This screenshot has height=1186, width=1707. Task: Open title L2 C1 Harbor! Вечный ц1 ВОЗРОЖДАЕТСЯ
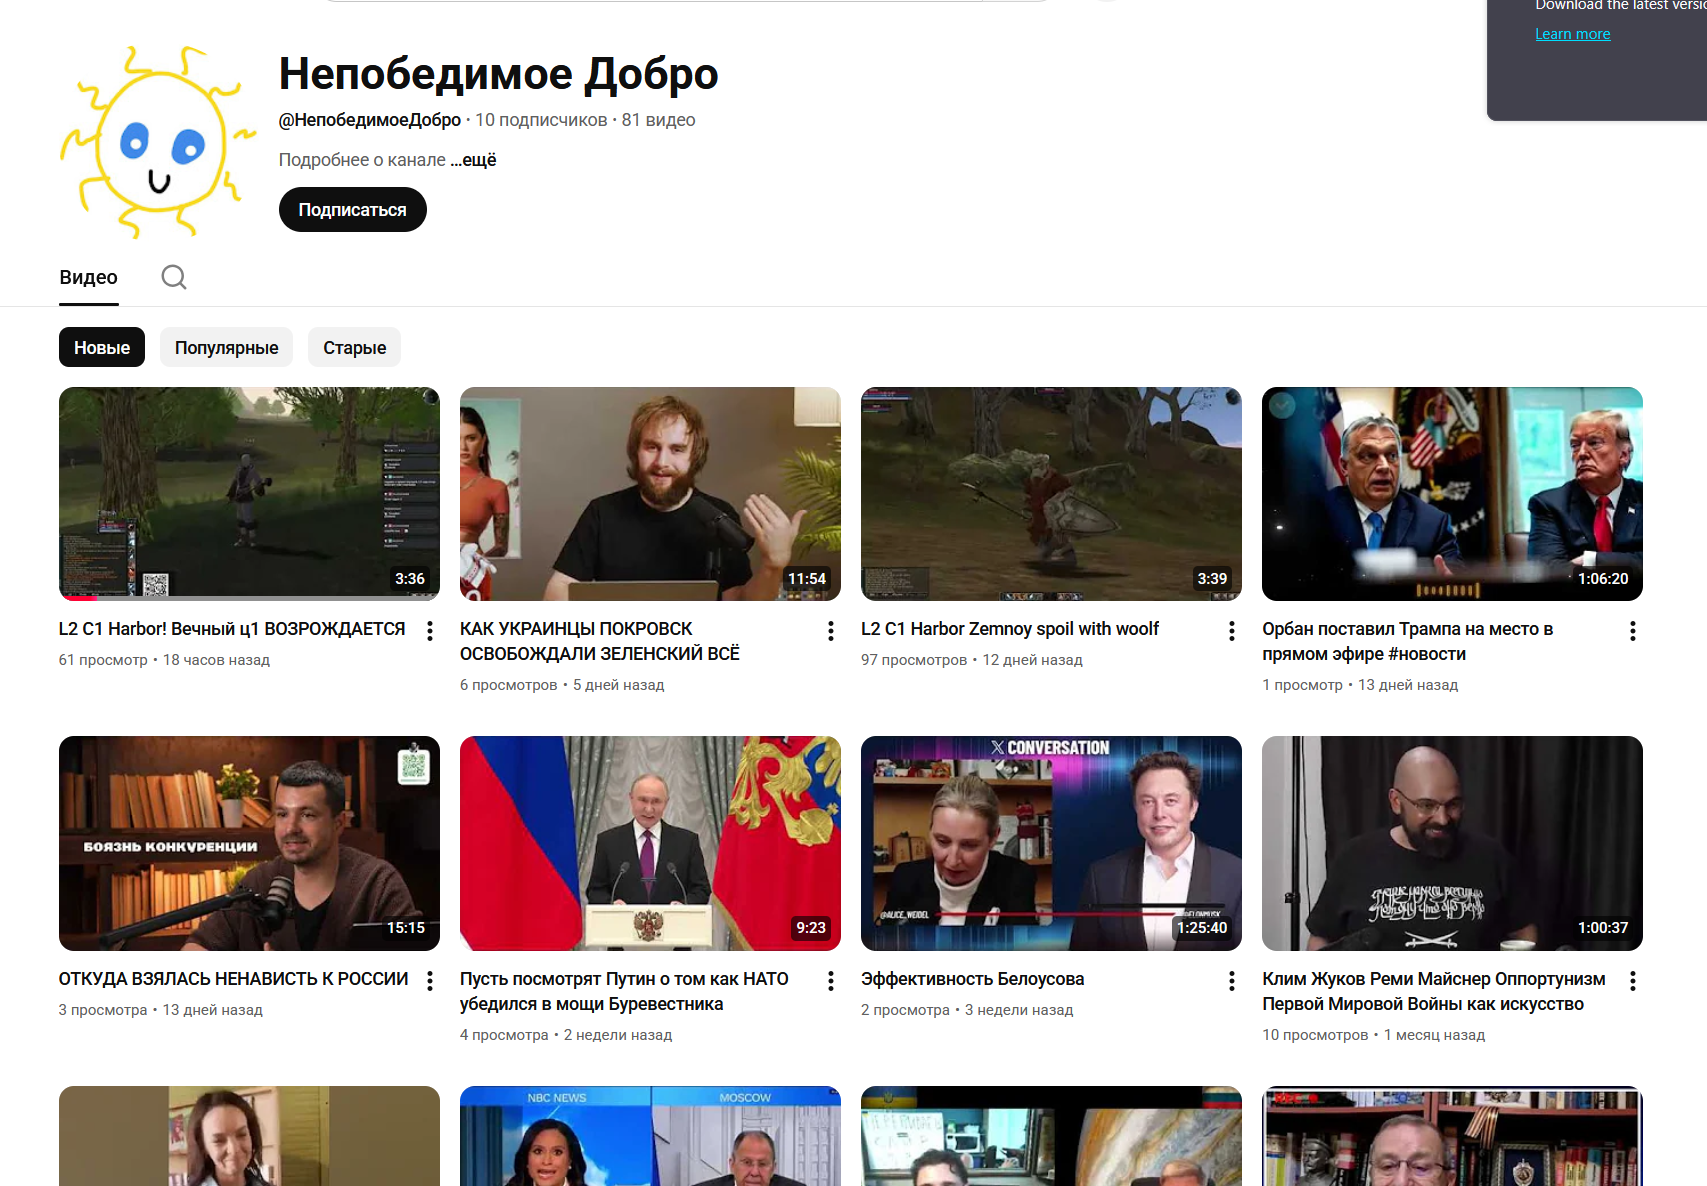tap(232, 629)
